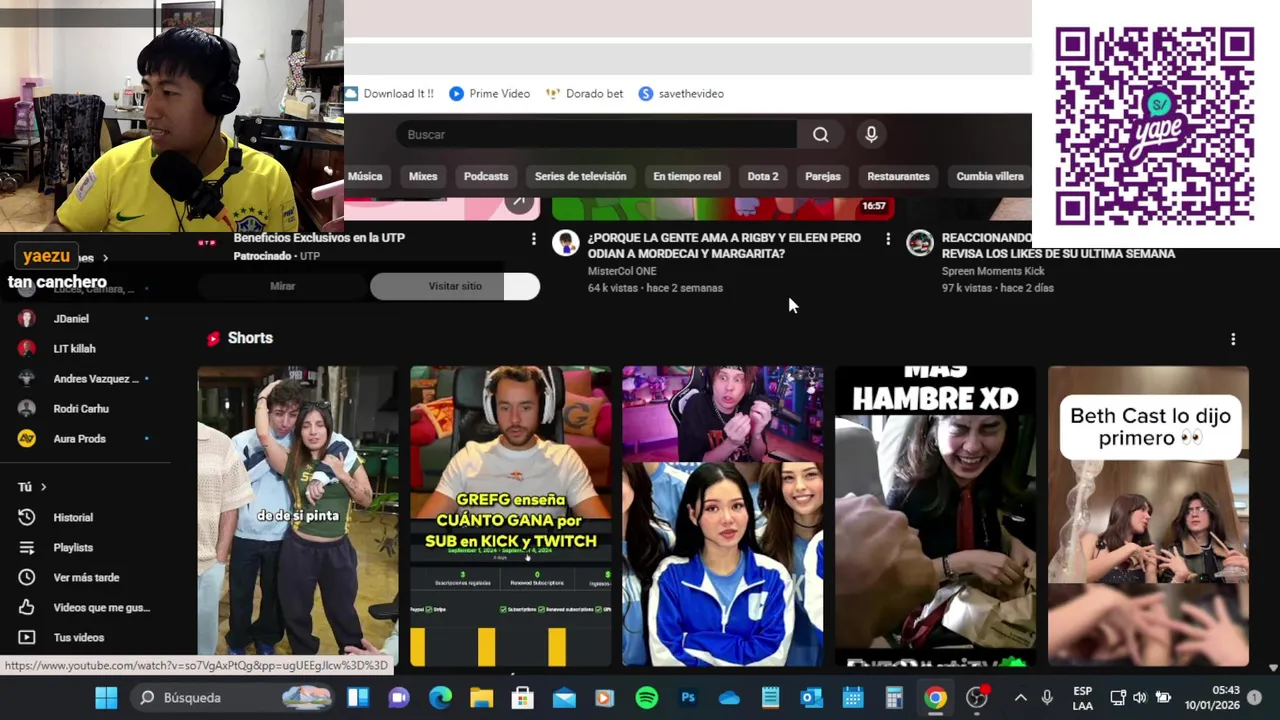The height and width of the screenshot is (720, 1280).
Task: Open Spreen Moments Kick channel avatar
Action: point(920,243)
